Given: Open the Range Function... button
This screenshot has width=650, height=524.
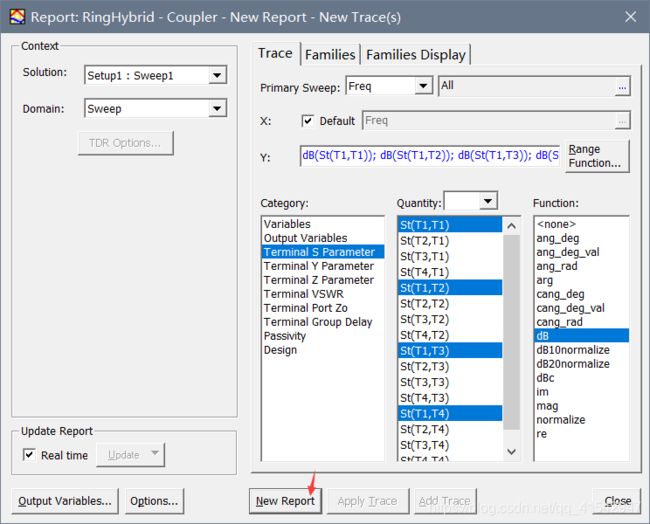Looking at the screenshot, I should pyautogui.click(x=597, y=156).
